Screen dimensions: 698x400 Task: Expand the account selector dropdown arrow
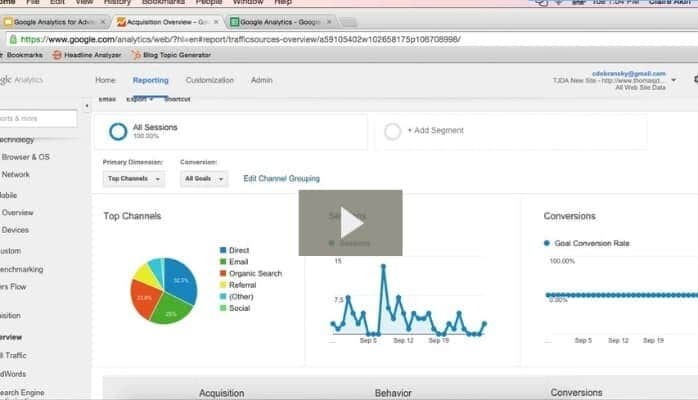point(674,81)
